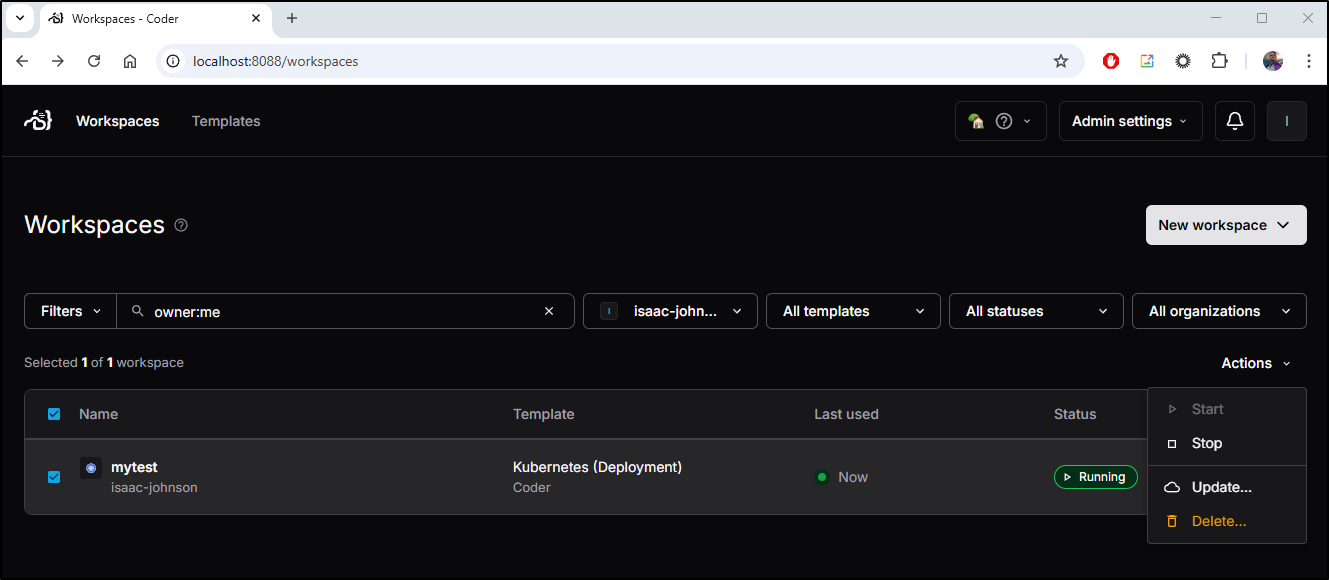The image size is (1329, 580).
Task: Go back with browser back arrow
Action: point(22,61)
